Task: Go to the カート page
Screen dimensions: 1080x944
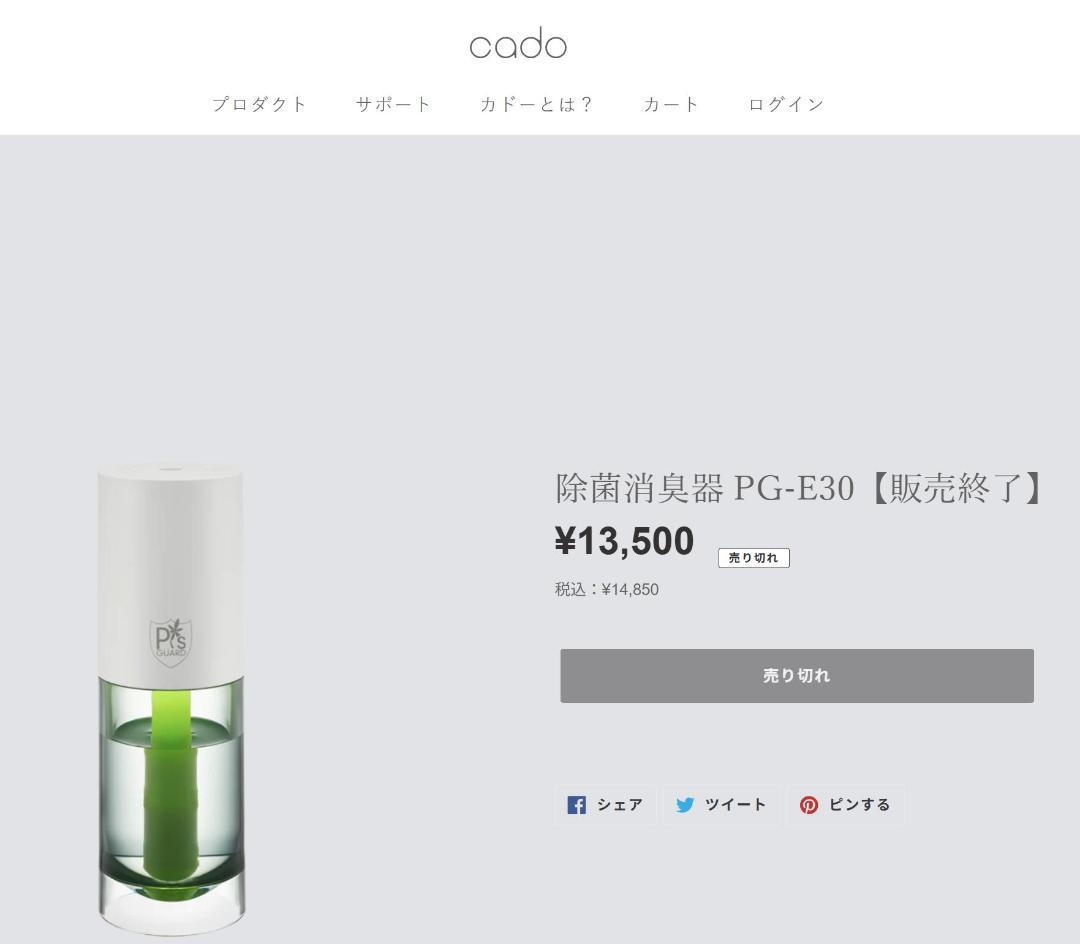Action: point(671,104)
